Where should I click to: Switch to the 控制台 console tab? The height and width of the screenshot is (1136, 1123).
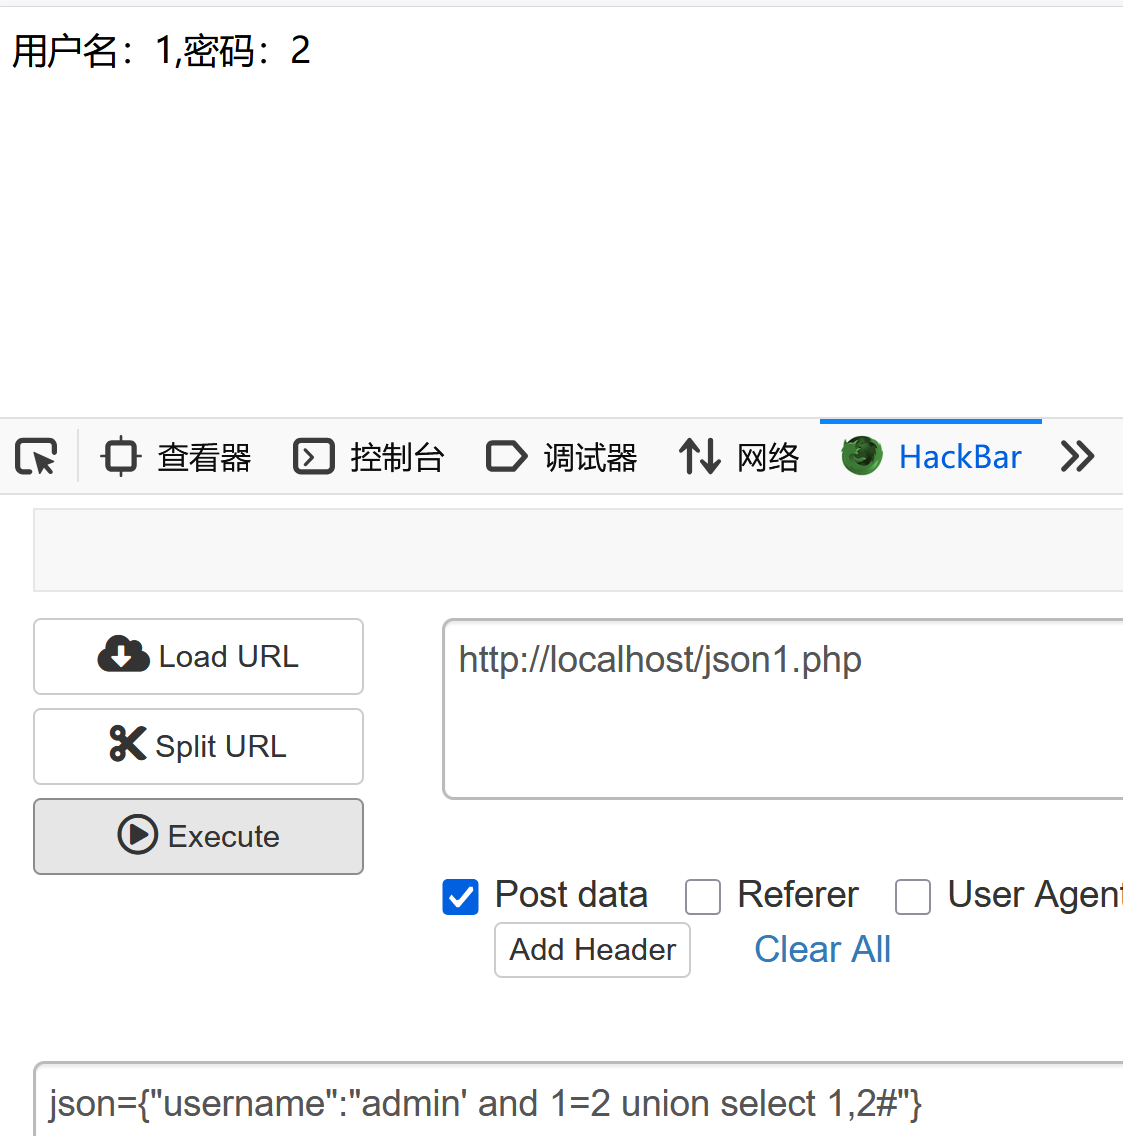(x=369, y=457)
